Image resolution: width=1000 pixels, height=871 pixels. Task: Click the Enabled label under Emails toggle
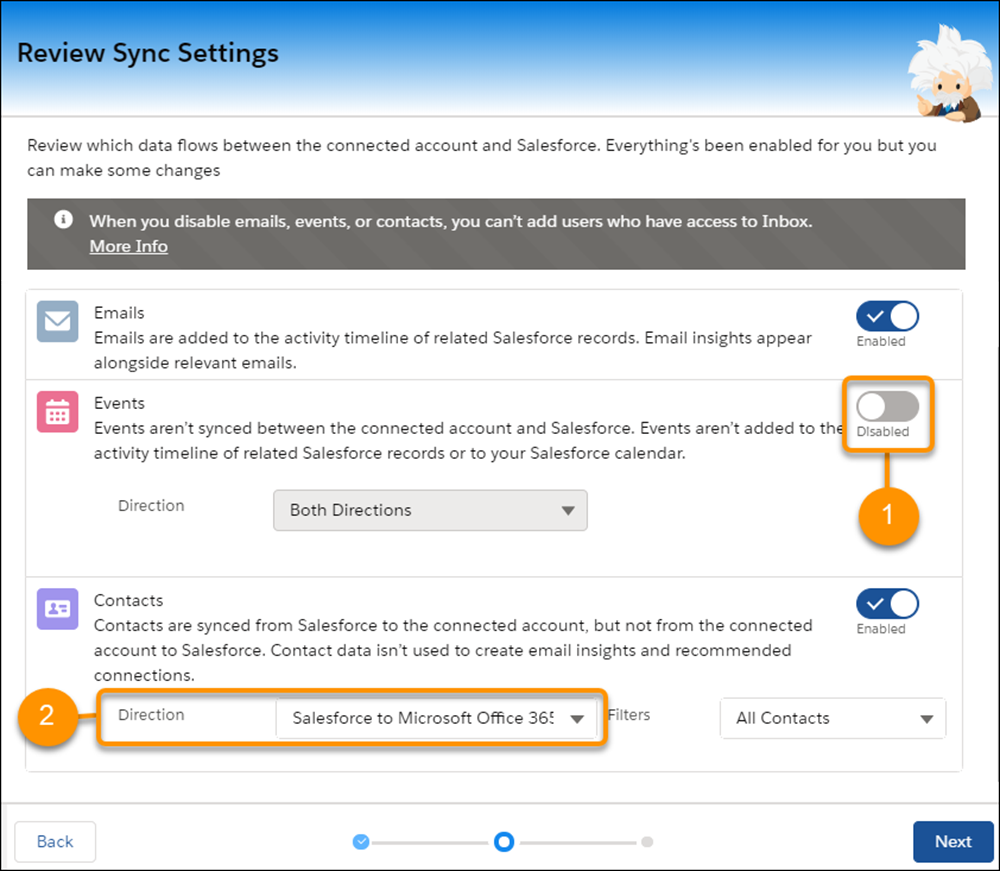point(881,341)
